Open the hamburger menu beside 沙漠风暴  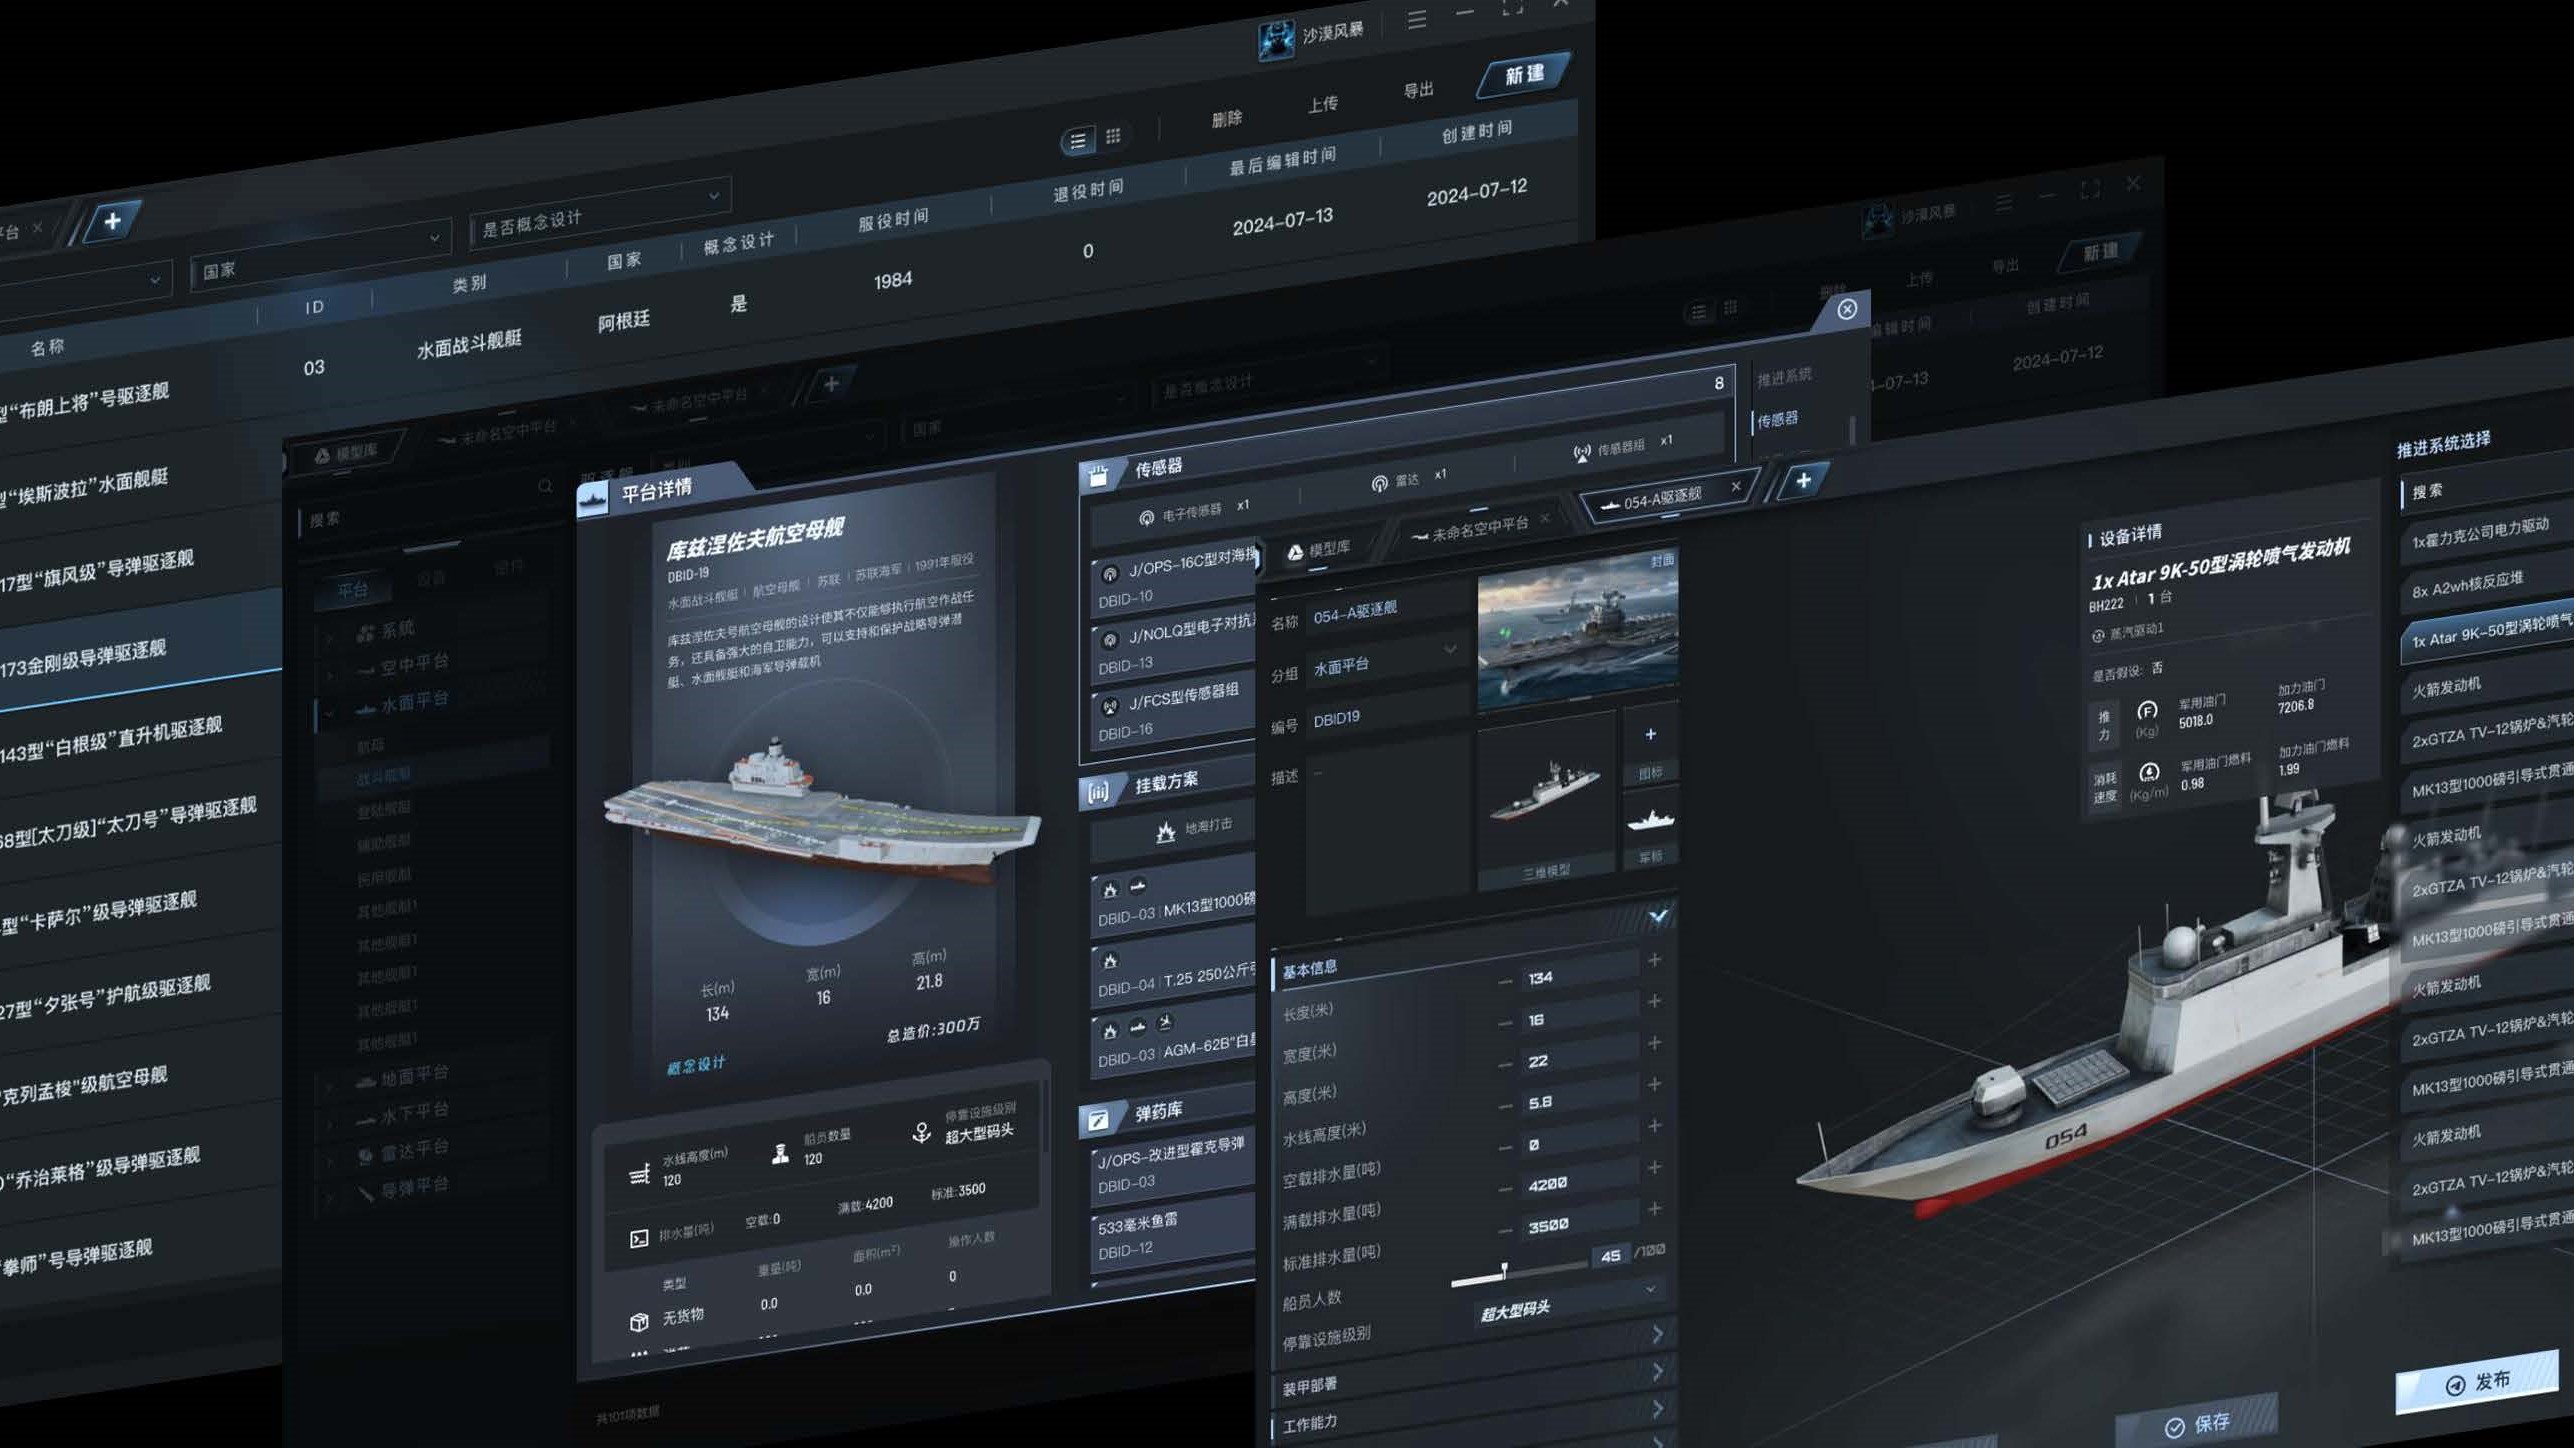click(1416, 20)
